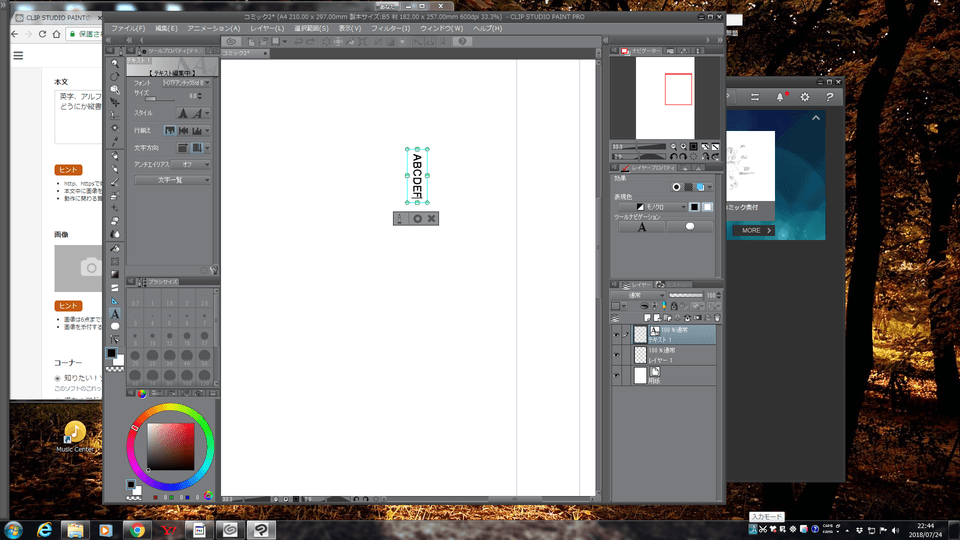Viewport: 960px width, 540px height.
Task: Select the テキスト 1 layer thumbnail
Action: point(641,335)
